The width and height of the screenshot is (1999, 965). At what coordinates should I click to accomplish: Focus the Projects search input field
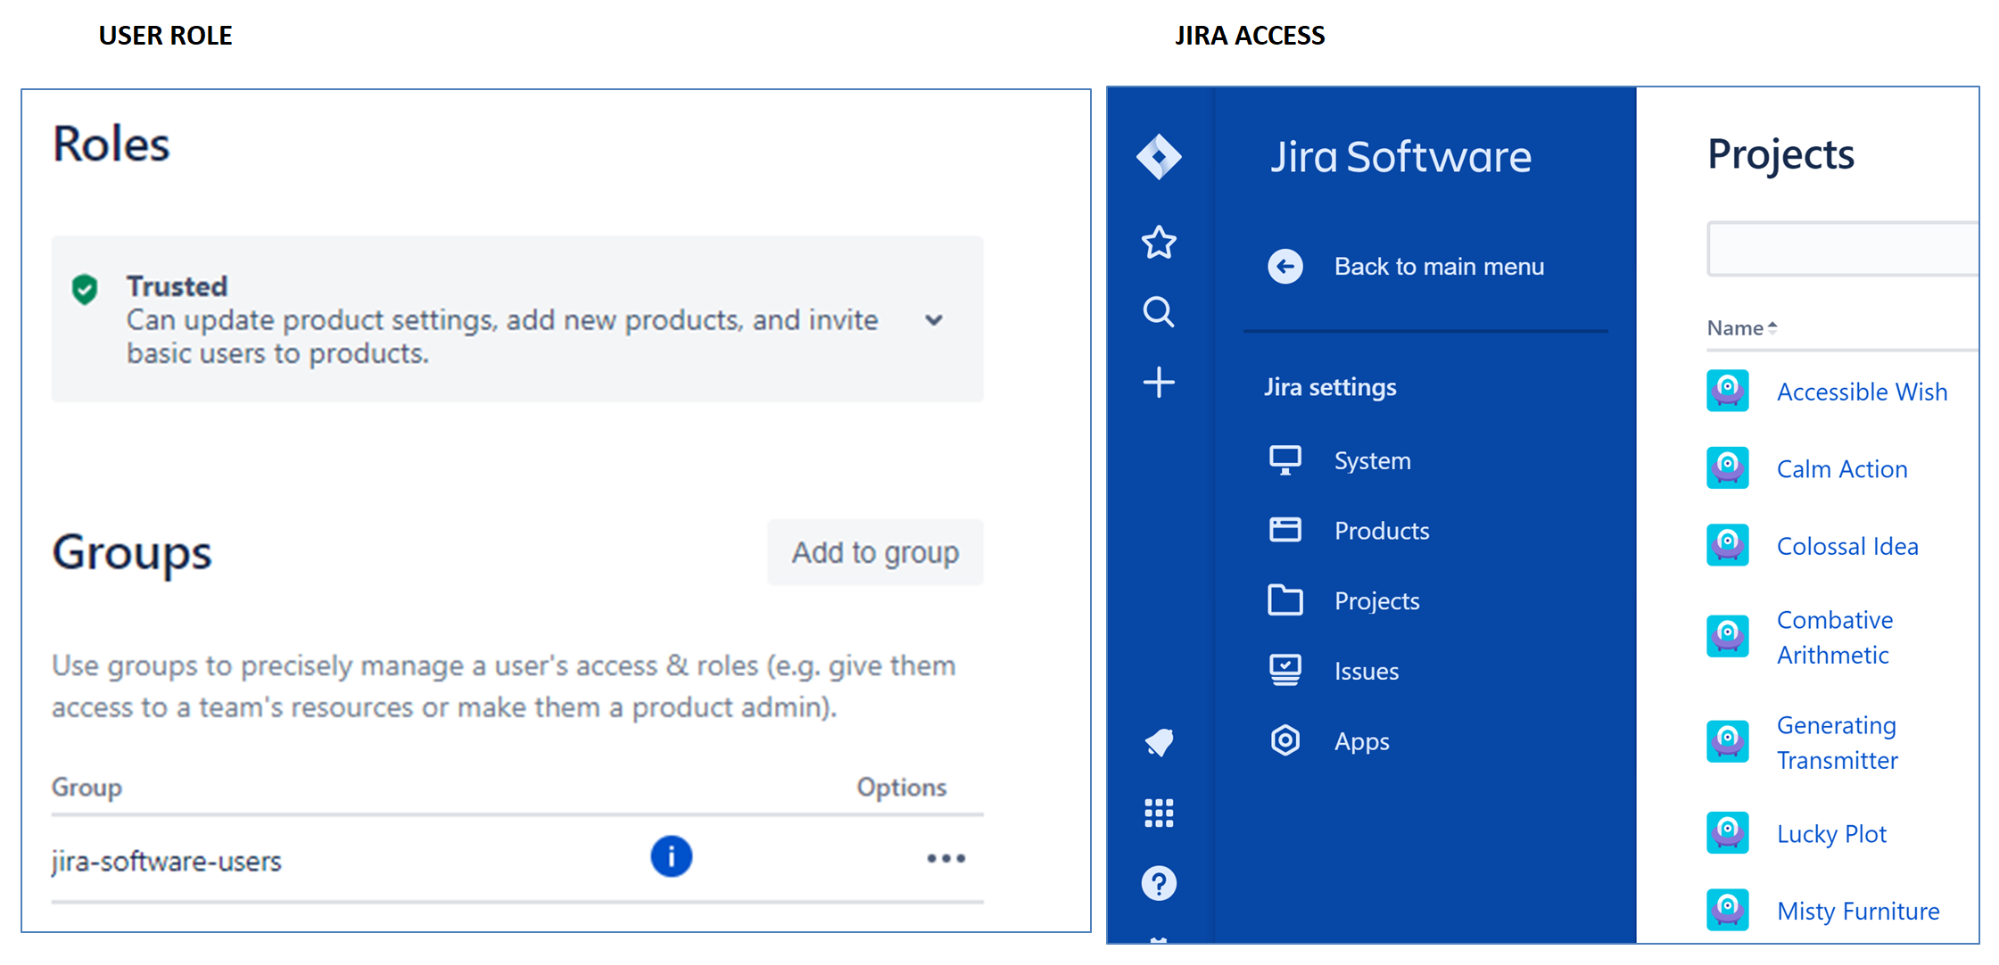1842,249
